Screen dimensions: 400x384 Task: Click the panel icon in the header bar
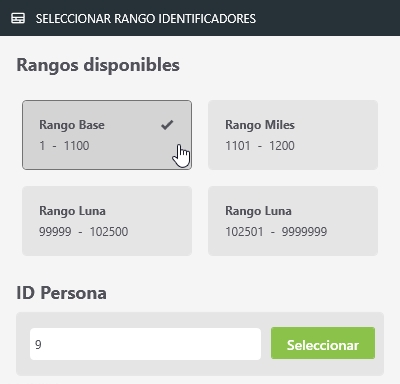pos(18,18)
